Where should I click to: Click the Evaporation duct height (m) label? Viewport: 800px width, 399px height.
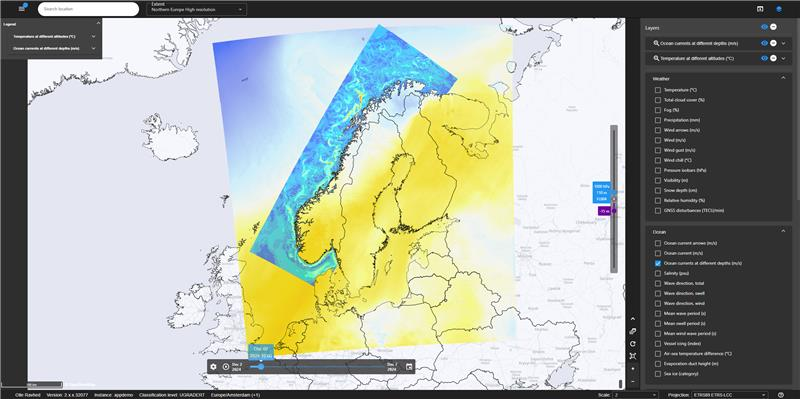click(691, 363)
